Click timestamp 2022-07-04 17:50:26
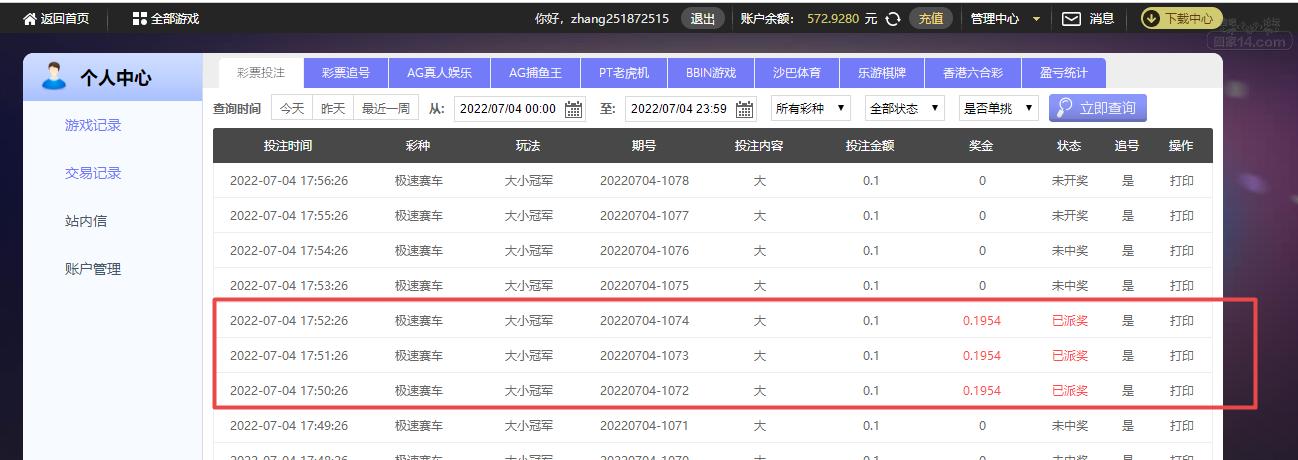Screen dimensions: 1298x460 289,391
